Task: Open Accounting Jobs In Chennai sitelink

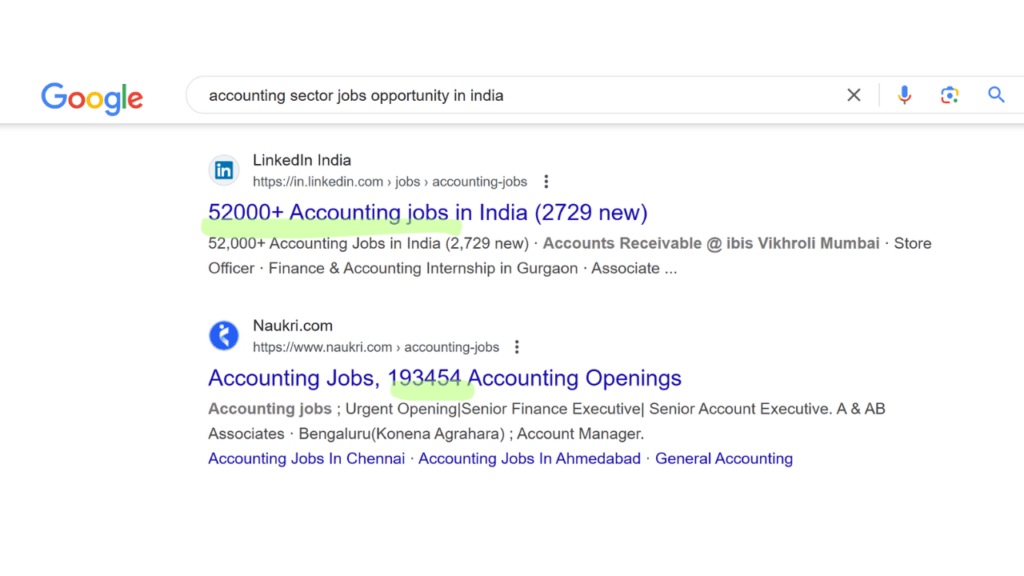Action: (x=306, y=459)
